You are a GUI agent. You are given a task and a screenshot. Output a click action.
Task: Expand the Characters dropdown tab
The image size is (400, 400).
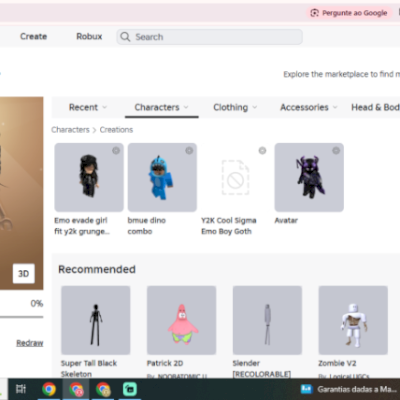162,107
